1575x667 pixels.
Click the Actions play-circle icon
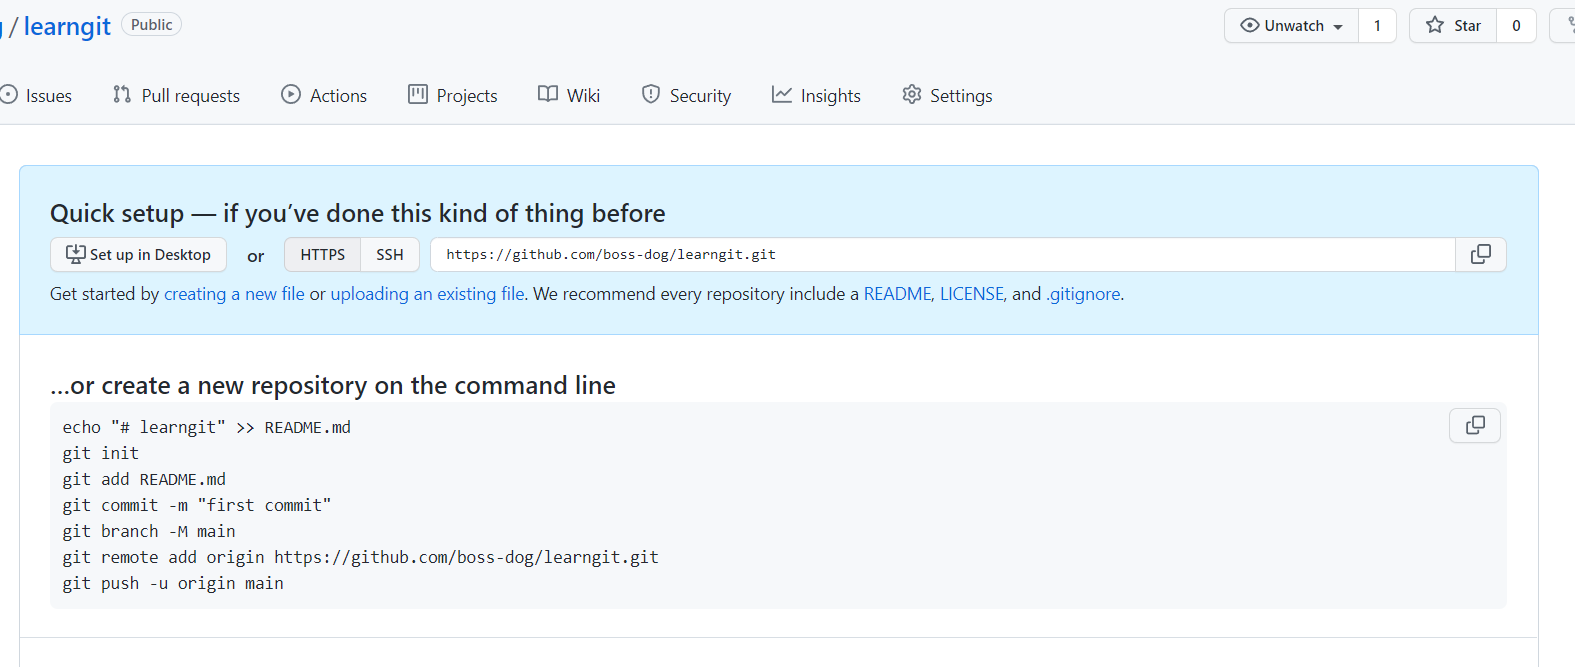pyautogui.click(x=291, y=94)
